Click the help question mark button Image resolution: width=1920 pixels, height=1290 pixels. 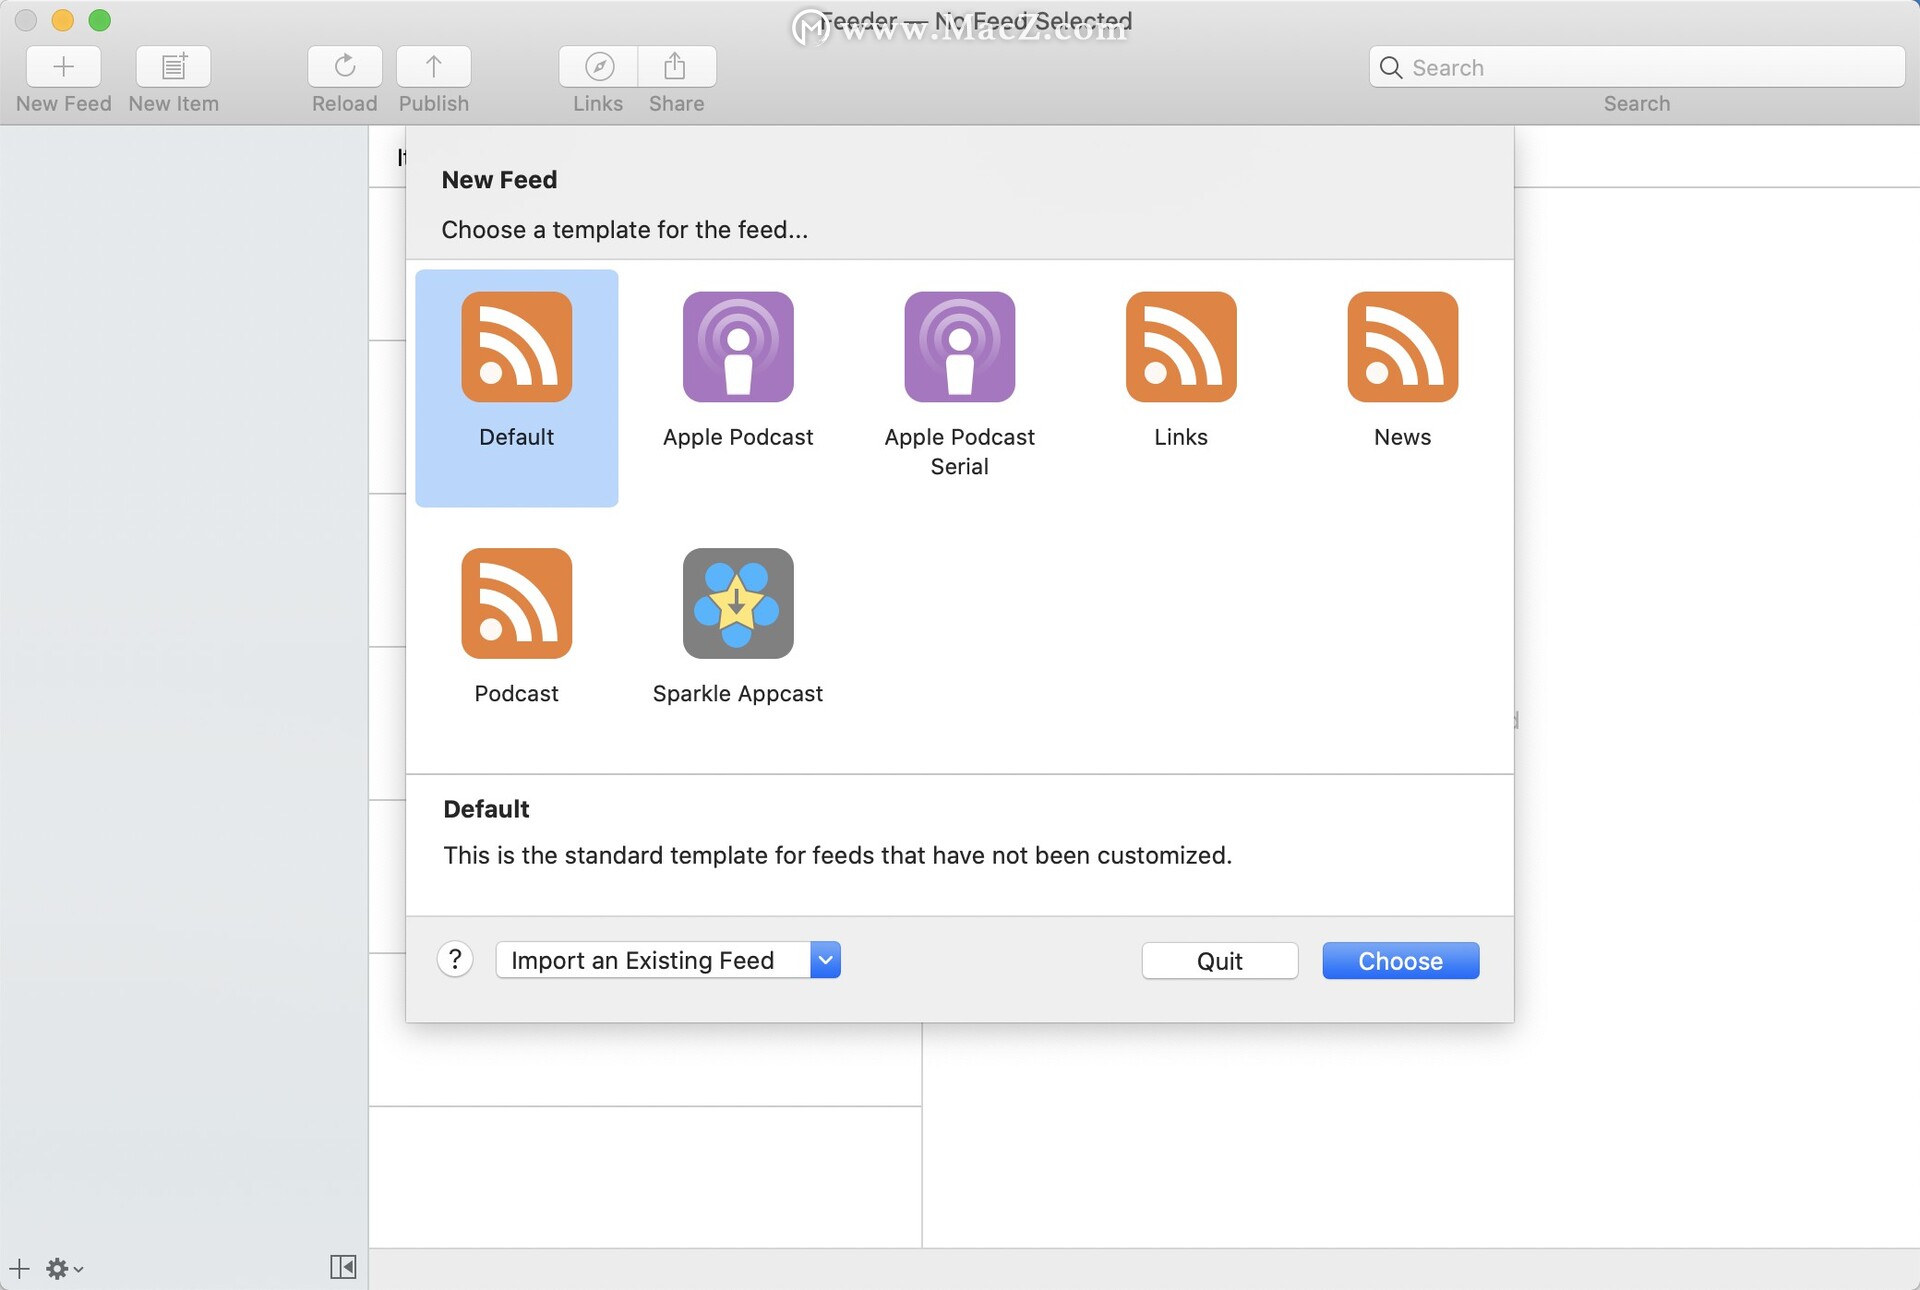point(455,960)
